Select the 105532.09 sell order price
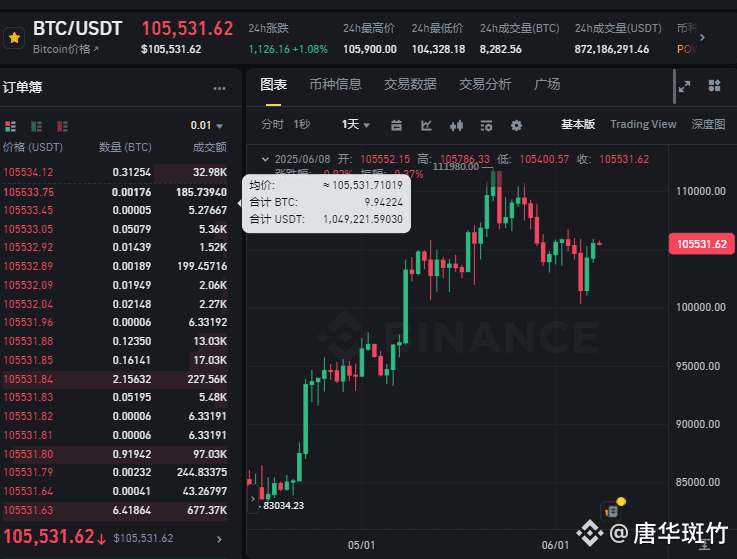Screen dimensions: 737x559 click(x=28, y=285)
